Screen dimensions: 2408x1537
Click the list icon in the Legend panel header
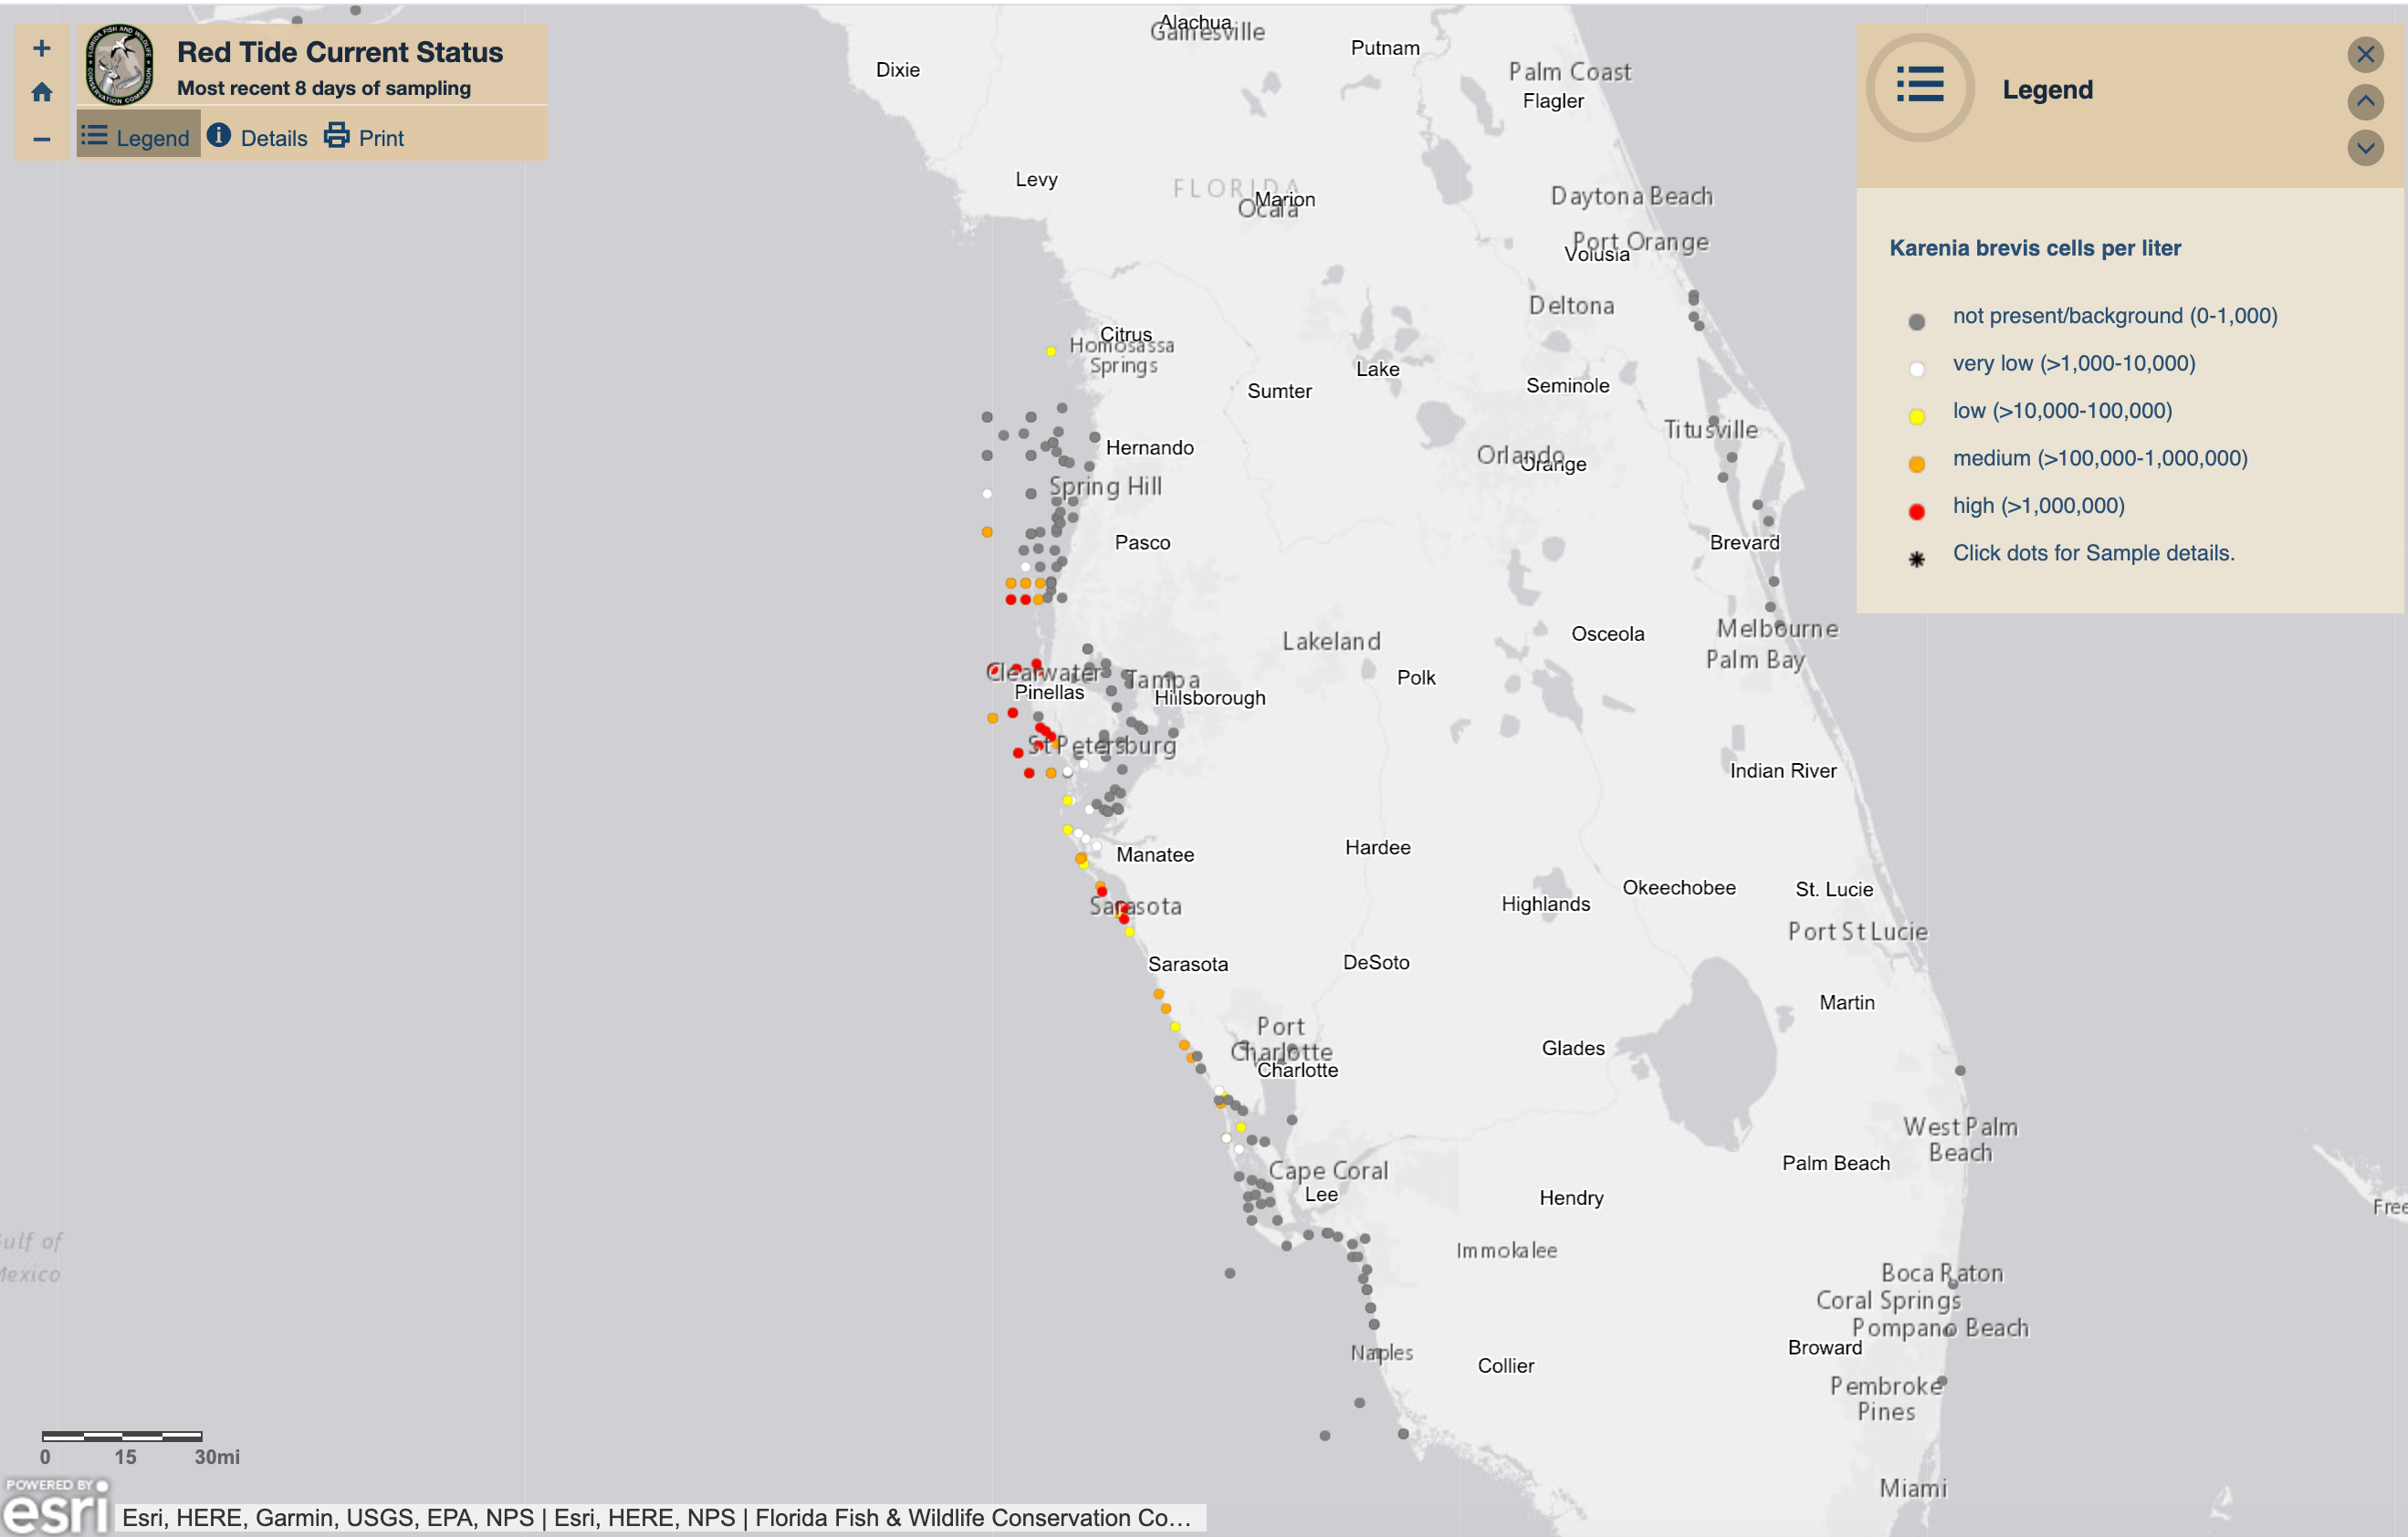[1921, 86]
